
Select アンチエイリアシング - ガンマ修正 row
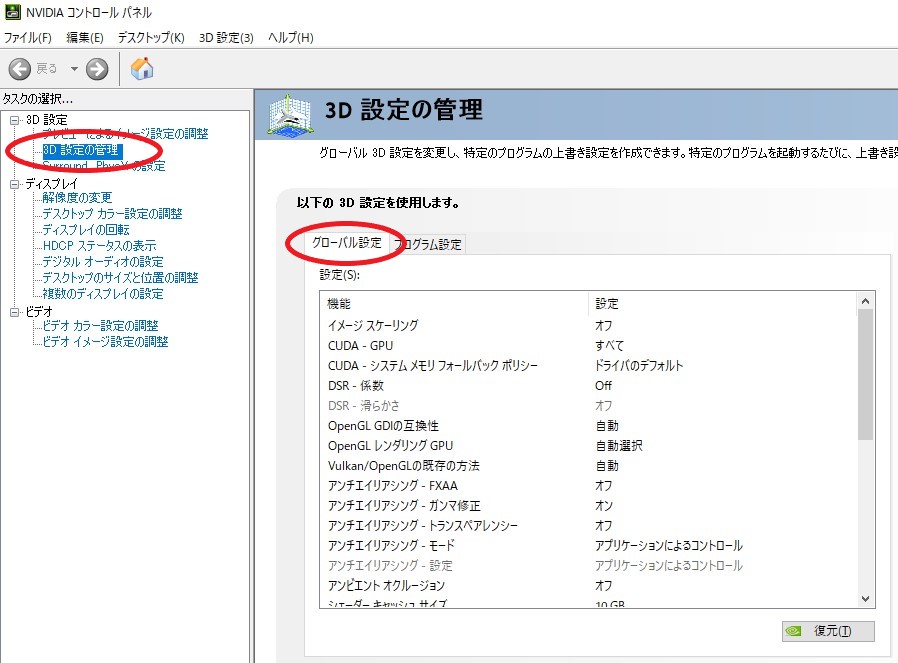[x=588, y=506]
